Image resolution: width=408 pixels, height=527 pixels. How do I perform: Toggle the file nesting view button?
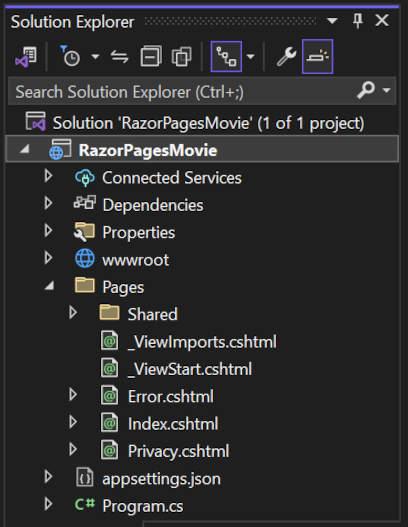coord(226,56)
